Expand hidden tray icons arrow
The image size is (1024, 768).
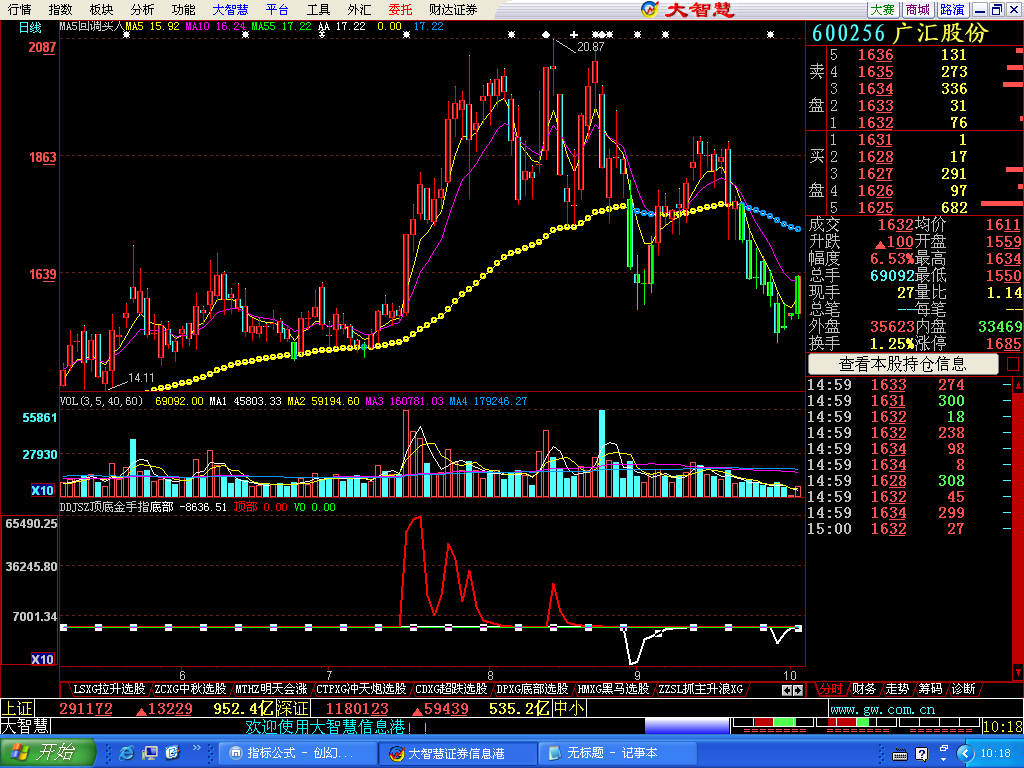point(965,754)
